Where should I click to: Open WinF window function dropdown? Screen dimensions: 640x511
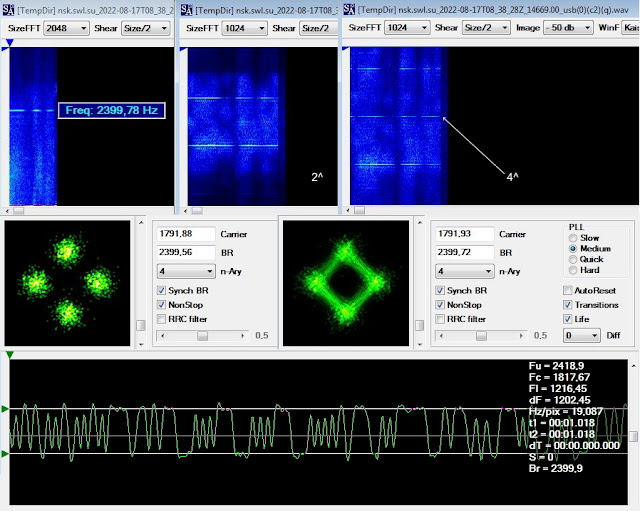[x=631, y=28]
